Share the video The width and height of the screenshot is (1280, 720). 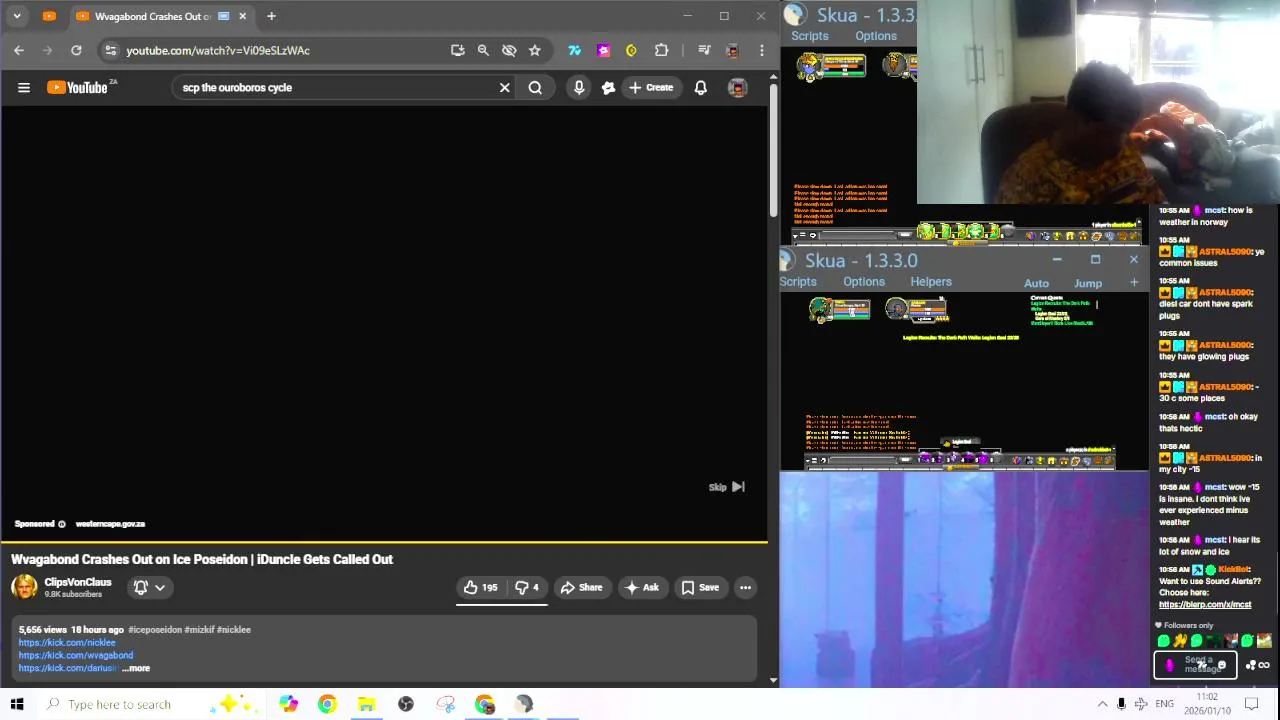click(581, 588)
